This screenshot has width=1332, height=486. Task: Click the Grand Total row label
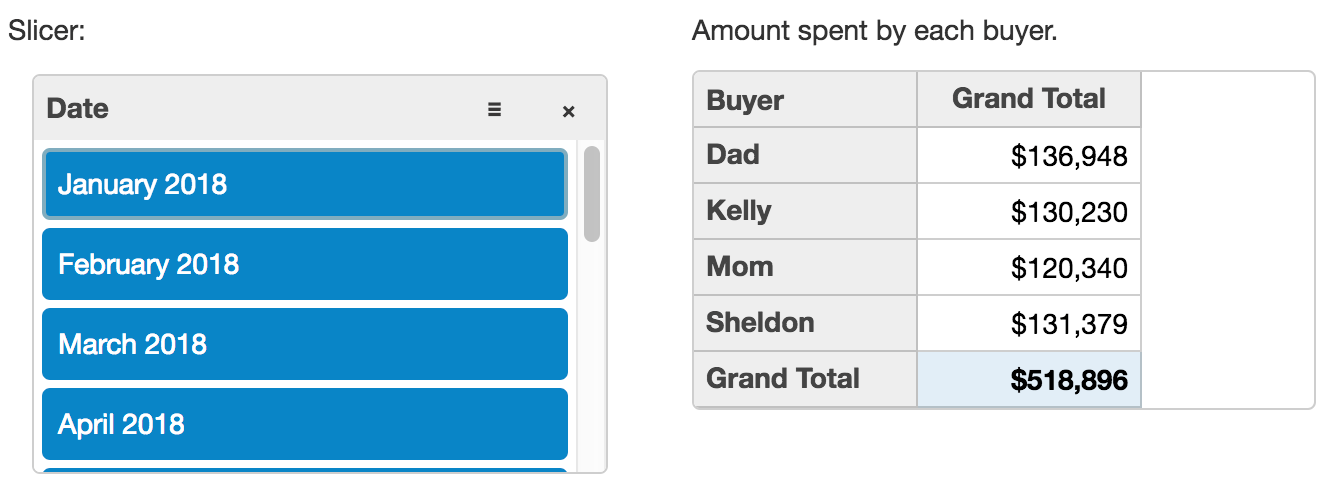click(804, 379)
